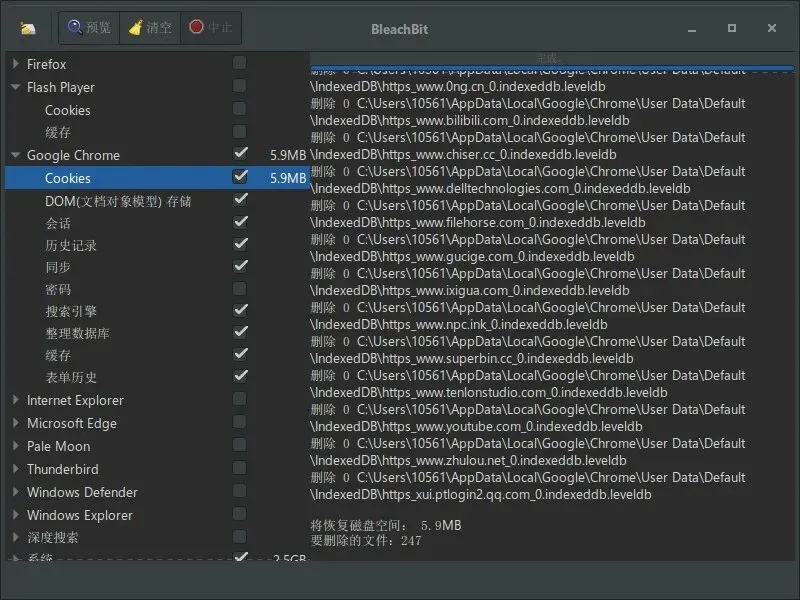
Task: Check the 密码 checkbox
Action: click(239, 289)
